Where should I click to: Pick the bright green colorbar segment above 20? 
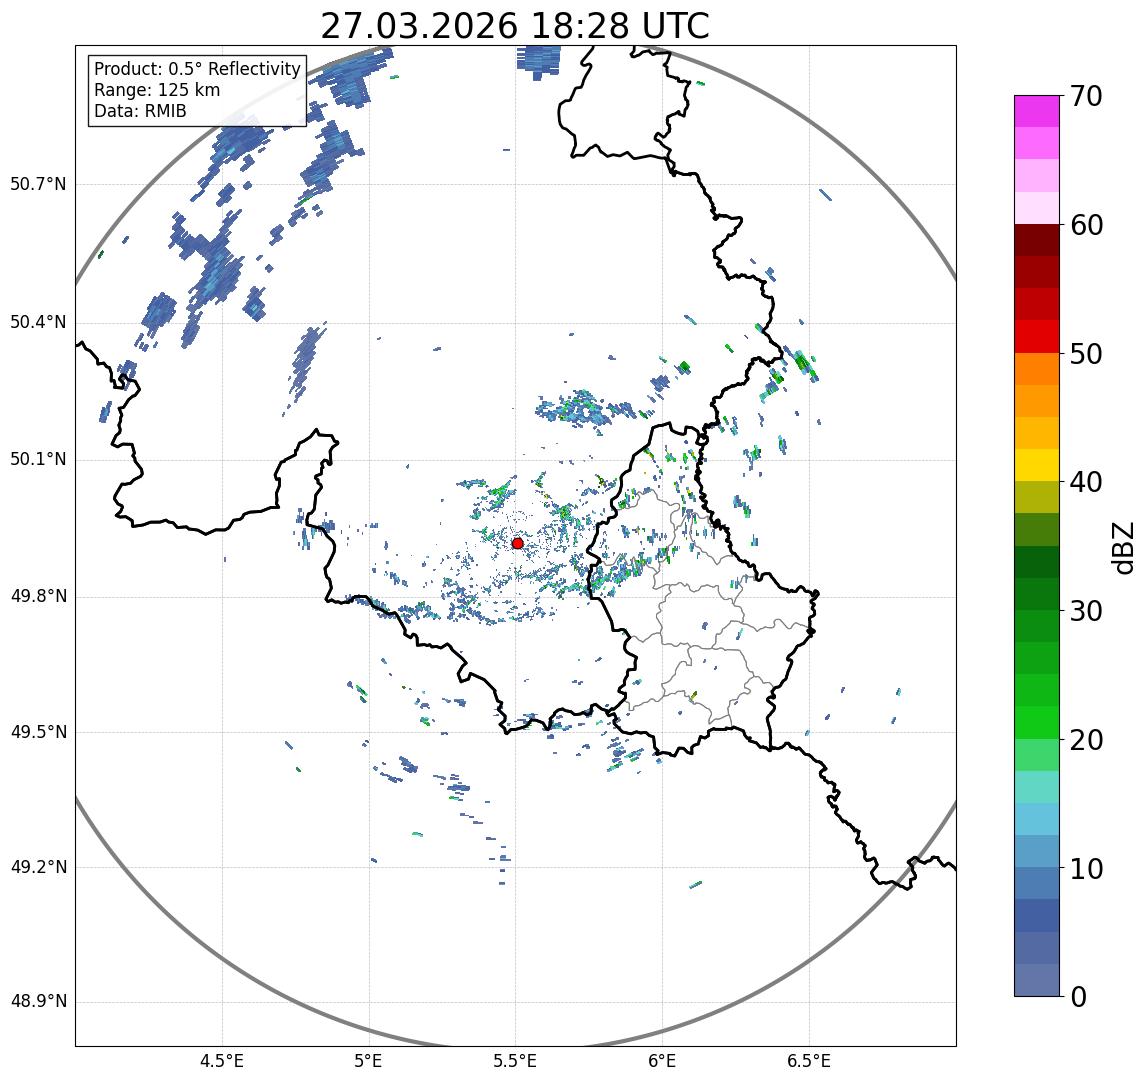pos(1037,723)
